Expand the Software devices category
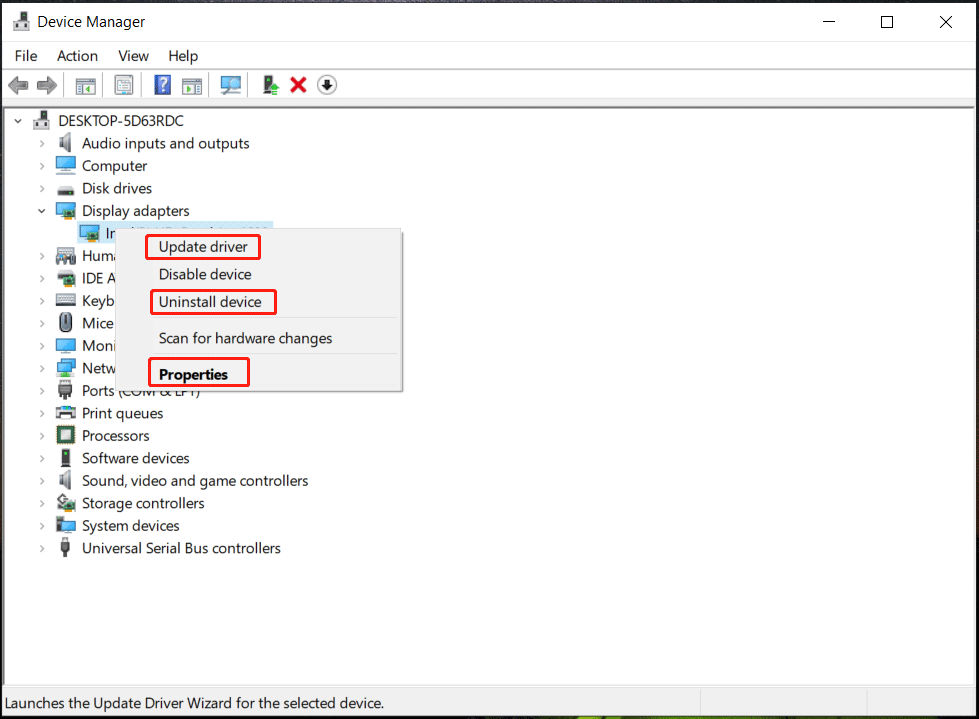The image size is (979, 719). pyautogui.click(x=42, y=458)
